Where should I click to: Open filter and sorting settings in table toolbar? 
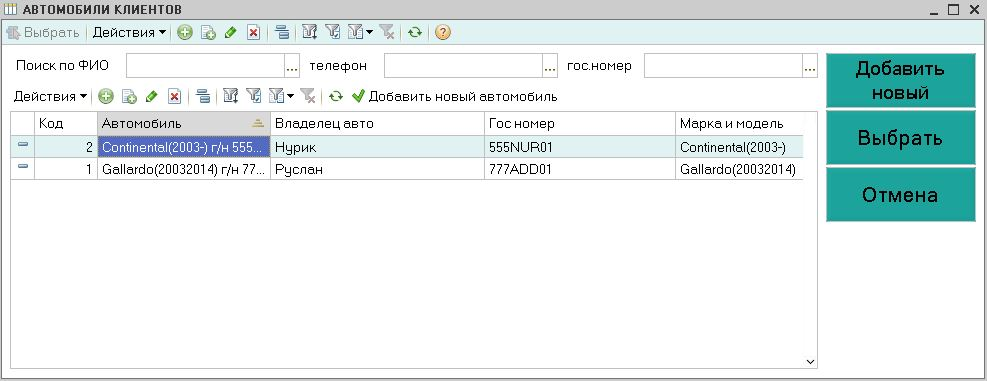coord(230,96)
